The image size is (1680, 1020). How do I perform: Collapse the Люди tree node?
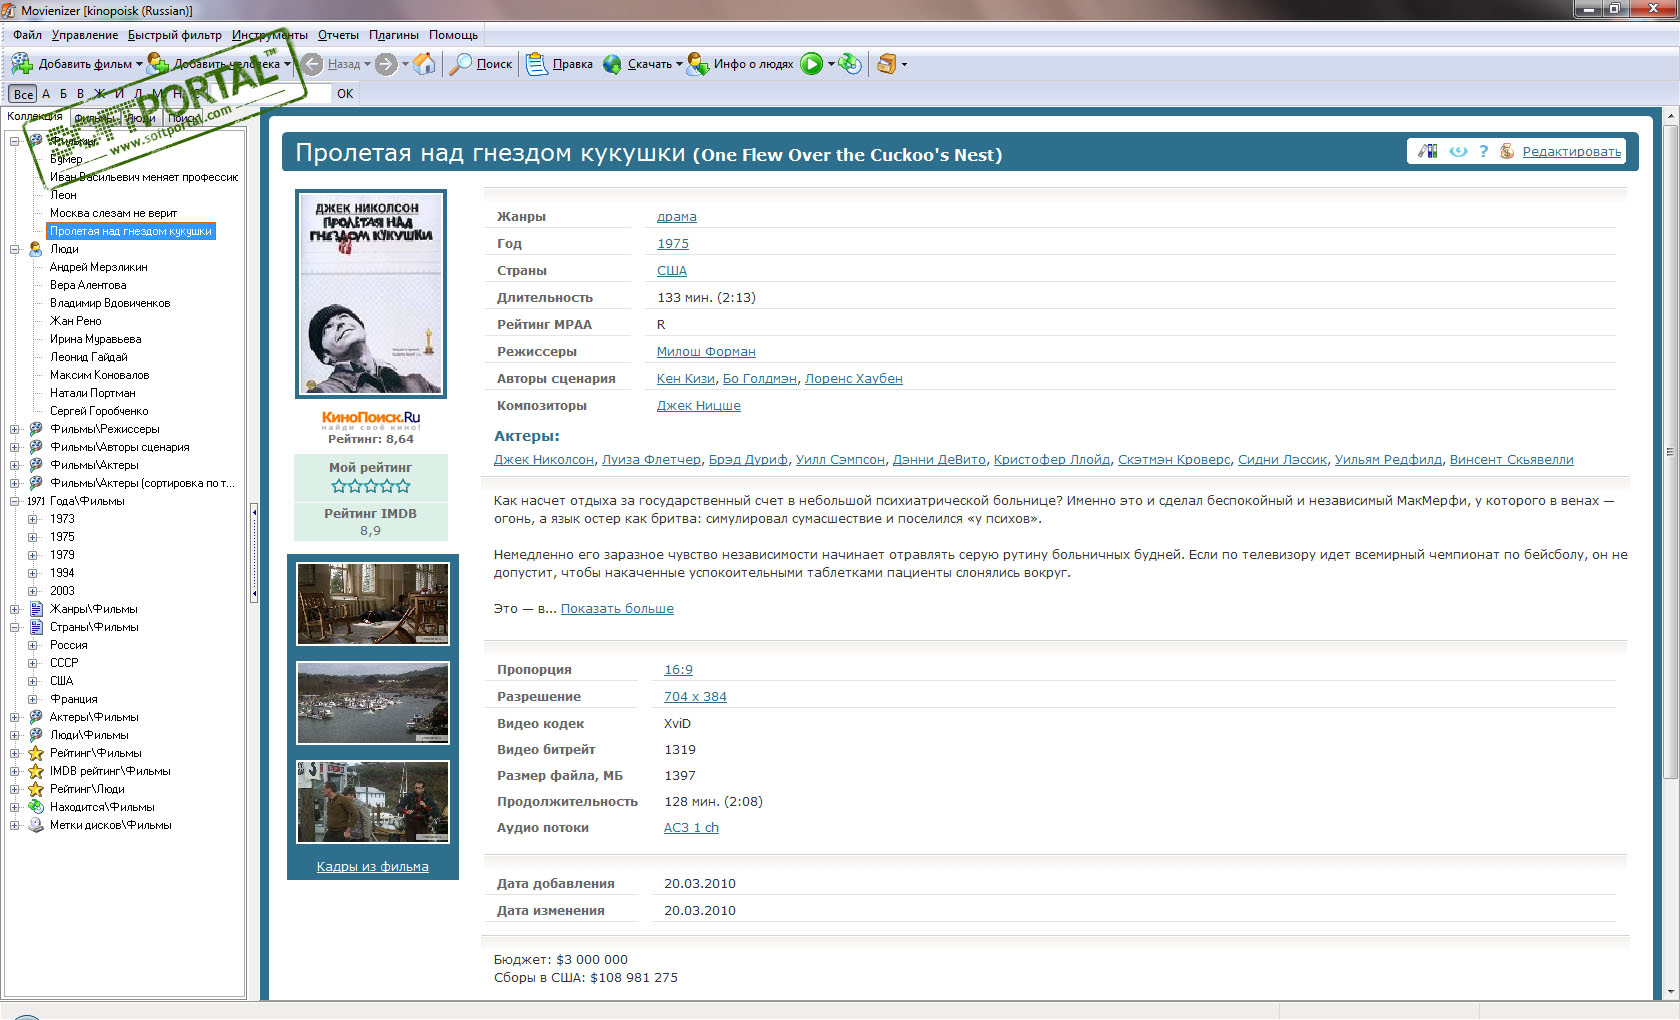pyautogui.click(x=15, y=249)
